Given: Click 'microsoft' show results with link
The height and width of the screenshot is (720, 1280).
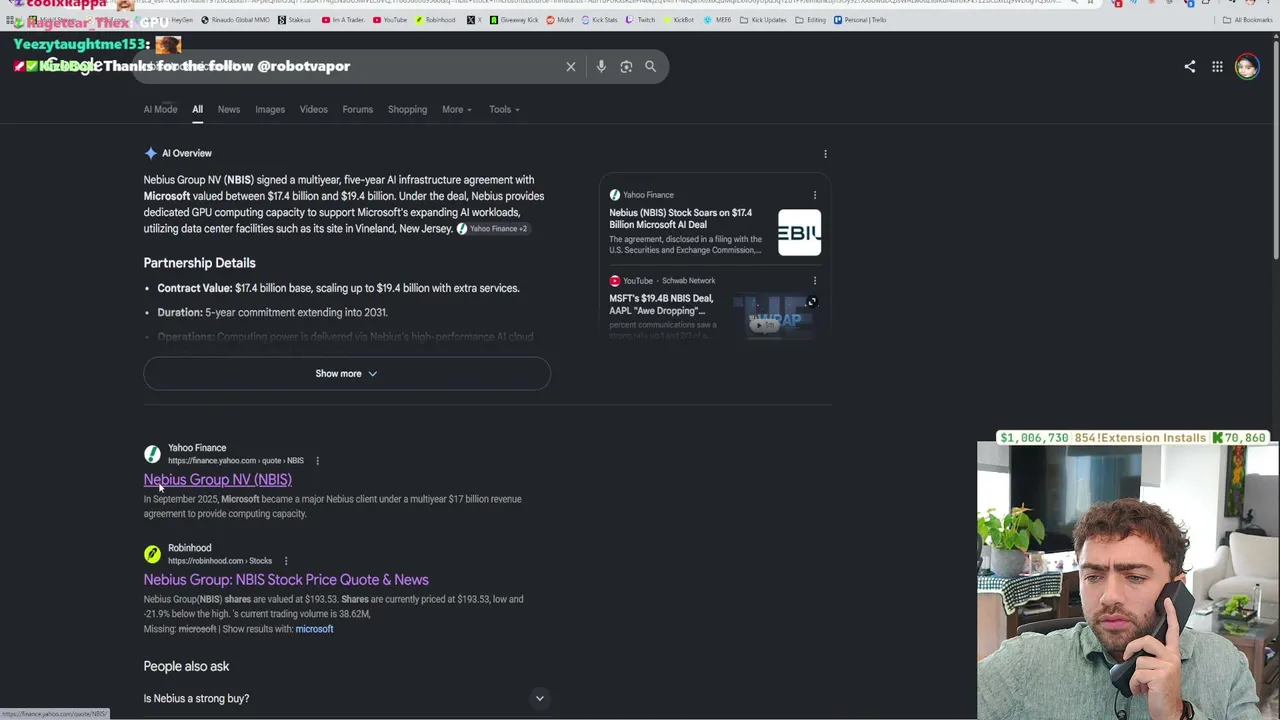Looking at the screenshot, I should click(314, 629).
